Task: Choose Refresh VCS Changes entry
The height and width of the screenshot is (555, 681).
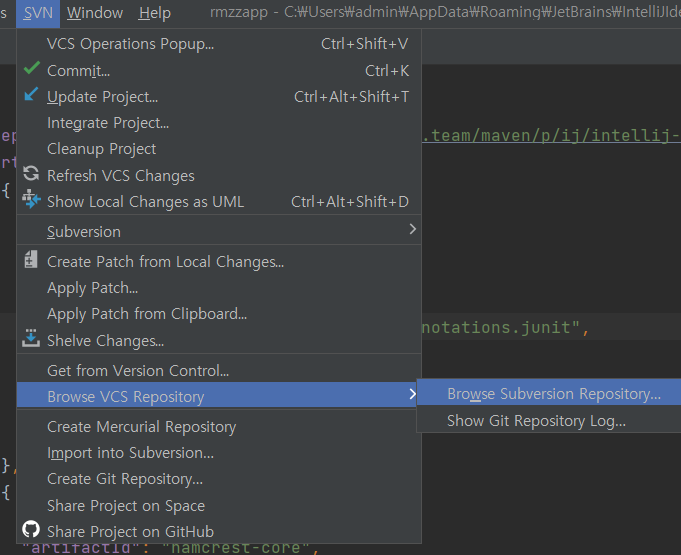Action: [x=219, y=175]
